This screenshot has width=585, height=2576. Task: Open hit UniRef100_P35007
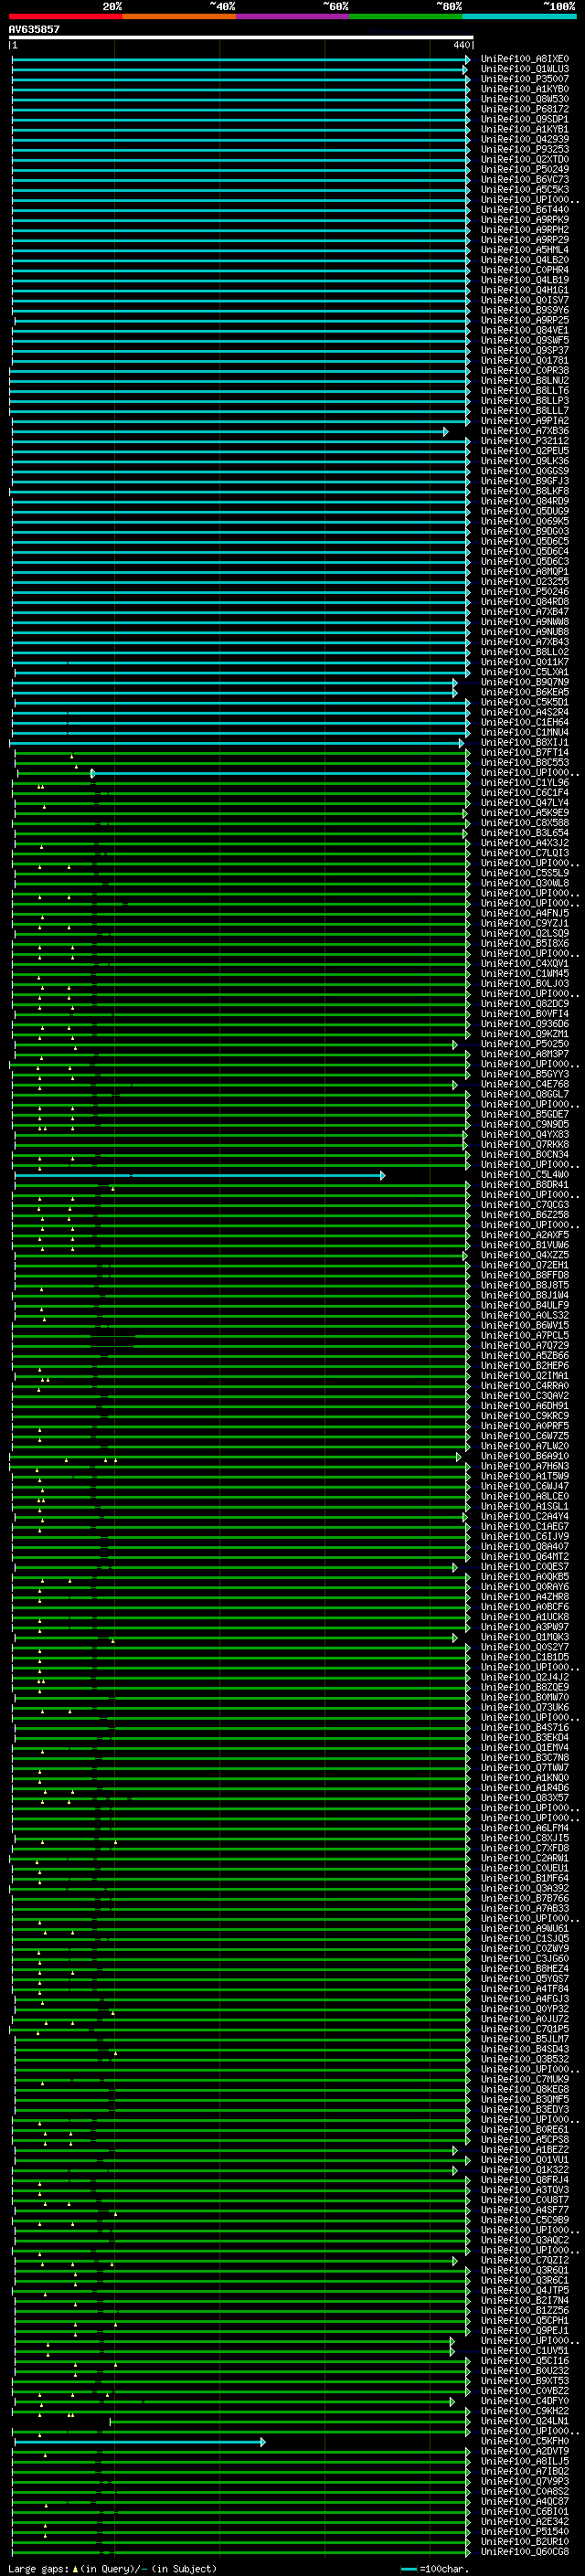(525, 79)
